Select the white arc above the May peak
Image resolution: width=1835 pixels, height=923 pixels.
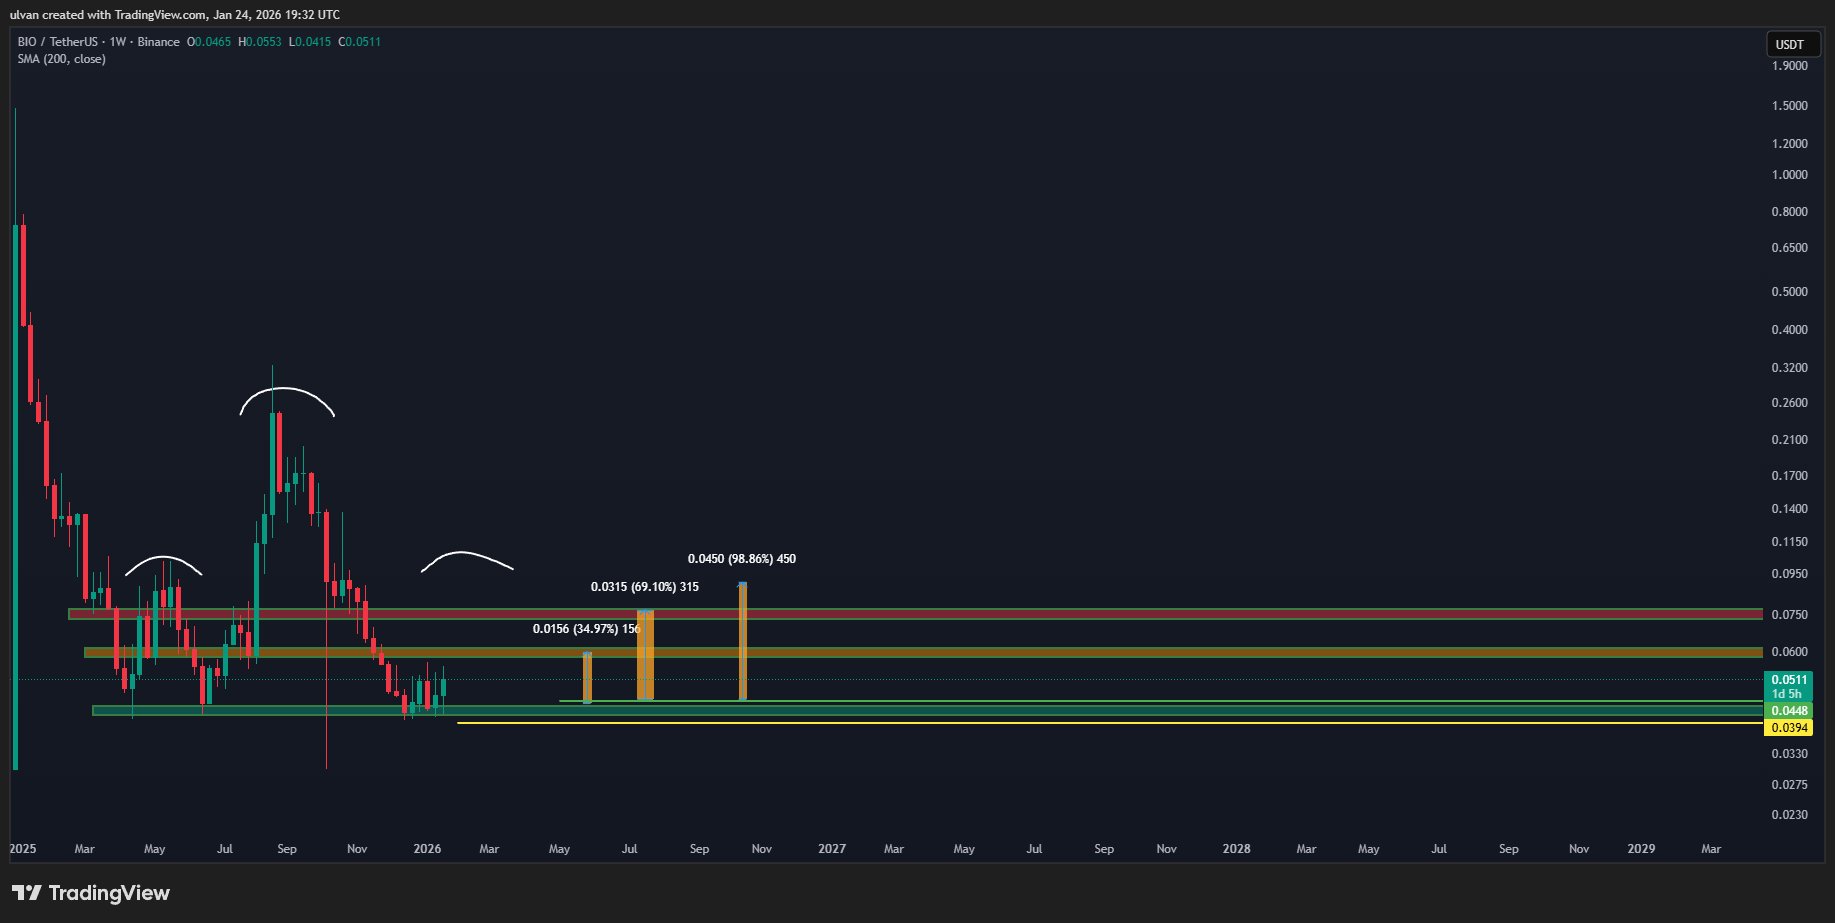(163, 557)
